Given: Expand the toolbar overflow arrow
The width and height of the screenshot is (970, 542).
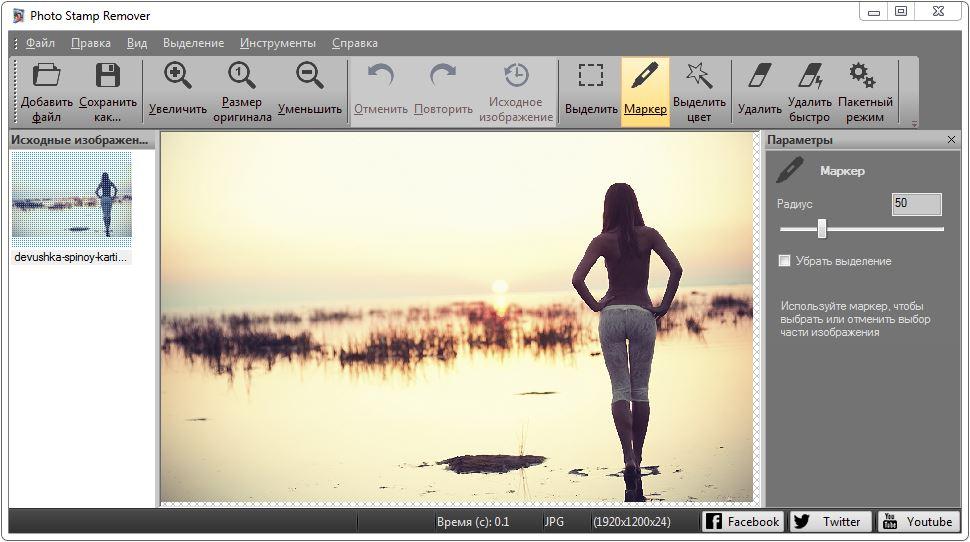Looking at the screenshot, I should click(914, 124).
